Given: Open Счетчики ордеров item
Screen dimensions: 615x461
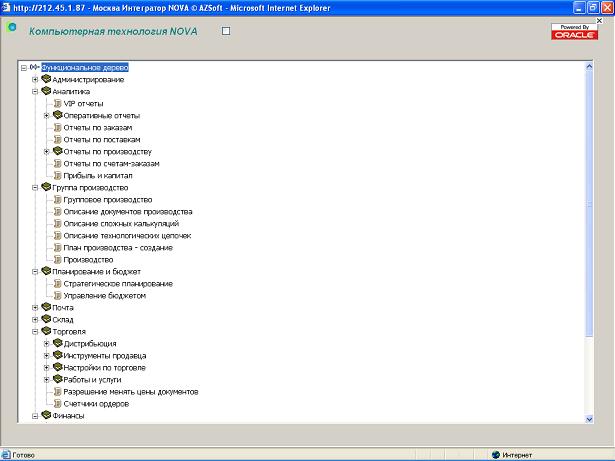Looking at the screenshot, I should point(96,404).
